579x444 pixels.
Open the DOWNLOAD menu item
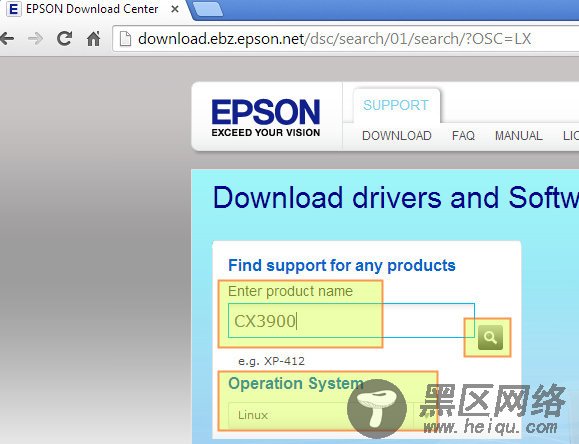coord(397,136)
